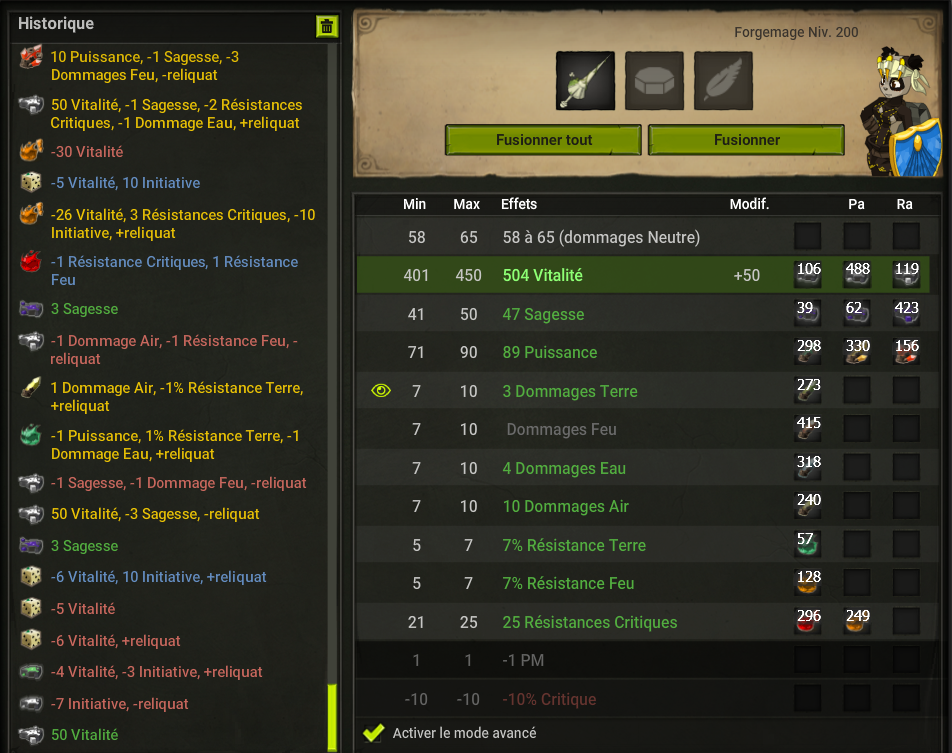The image size is (952, 753).
Task: Toggle the eye icon next to Dommages Terre
Action: coord(381,390)
